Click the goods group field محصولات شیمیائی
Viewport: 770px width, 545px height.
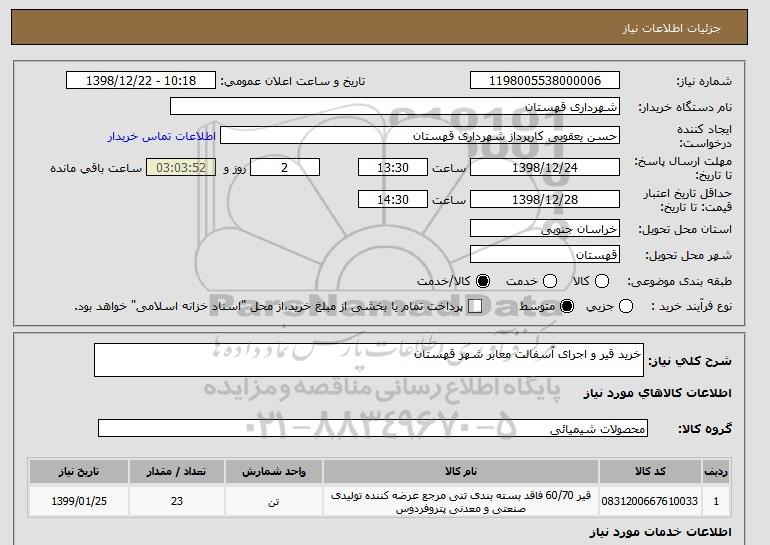[373, 428]
